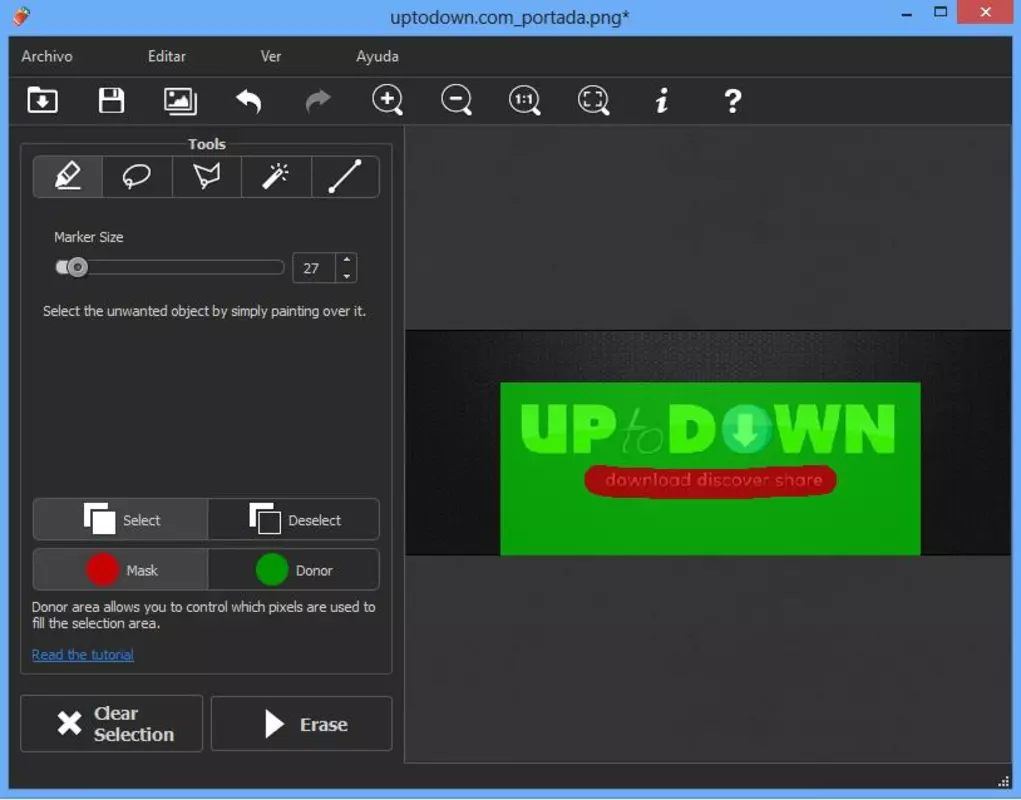Screen dimensions: 1021x800
Task: Select the Line tool
Action: [x=345, y=176]
